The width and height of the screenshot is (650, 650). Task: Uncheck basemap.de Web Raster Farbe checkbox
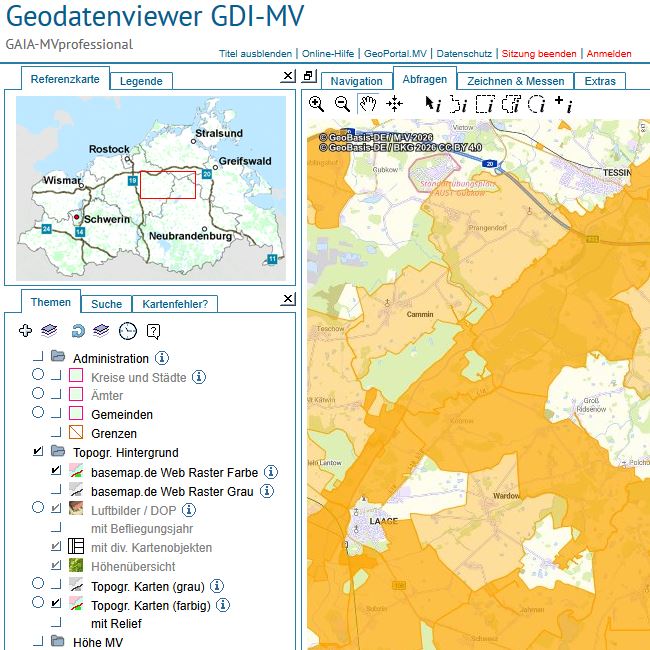56,470
